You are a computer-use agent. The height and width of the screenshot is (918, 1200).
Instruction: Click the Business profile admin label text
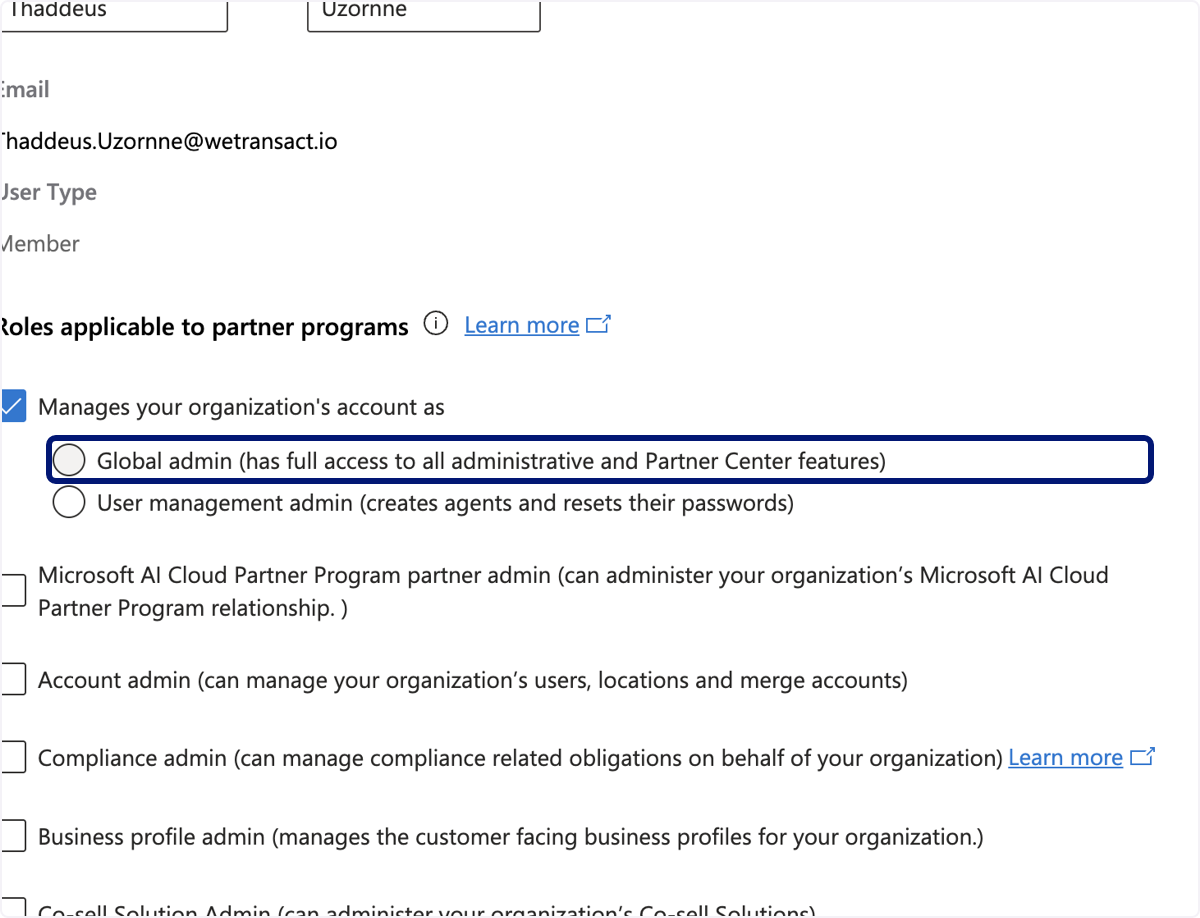[510, 837]
